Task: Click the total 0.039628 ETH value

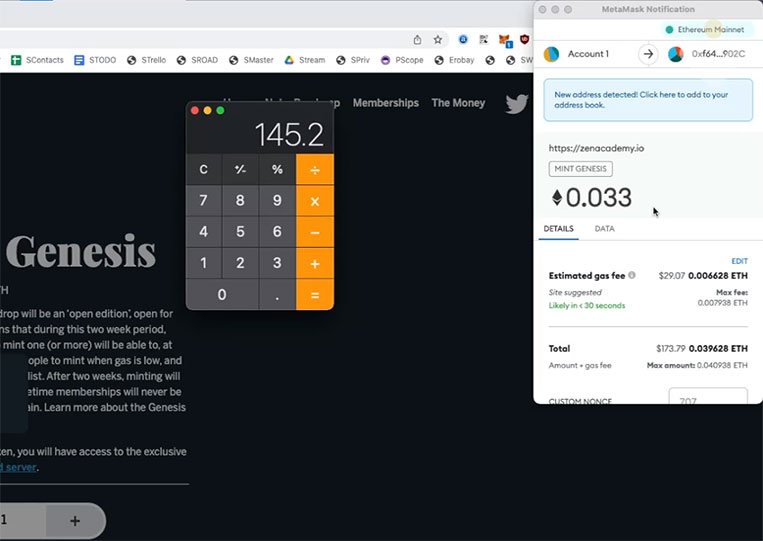Action: (718, 348)
